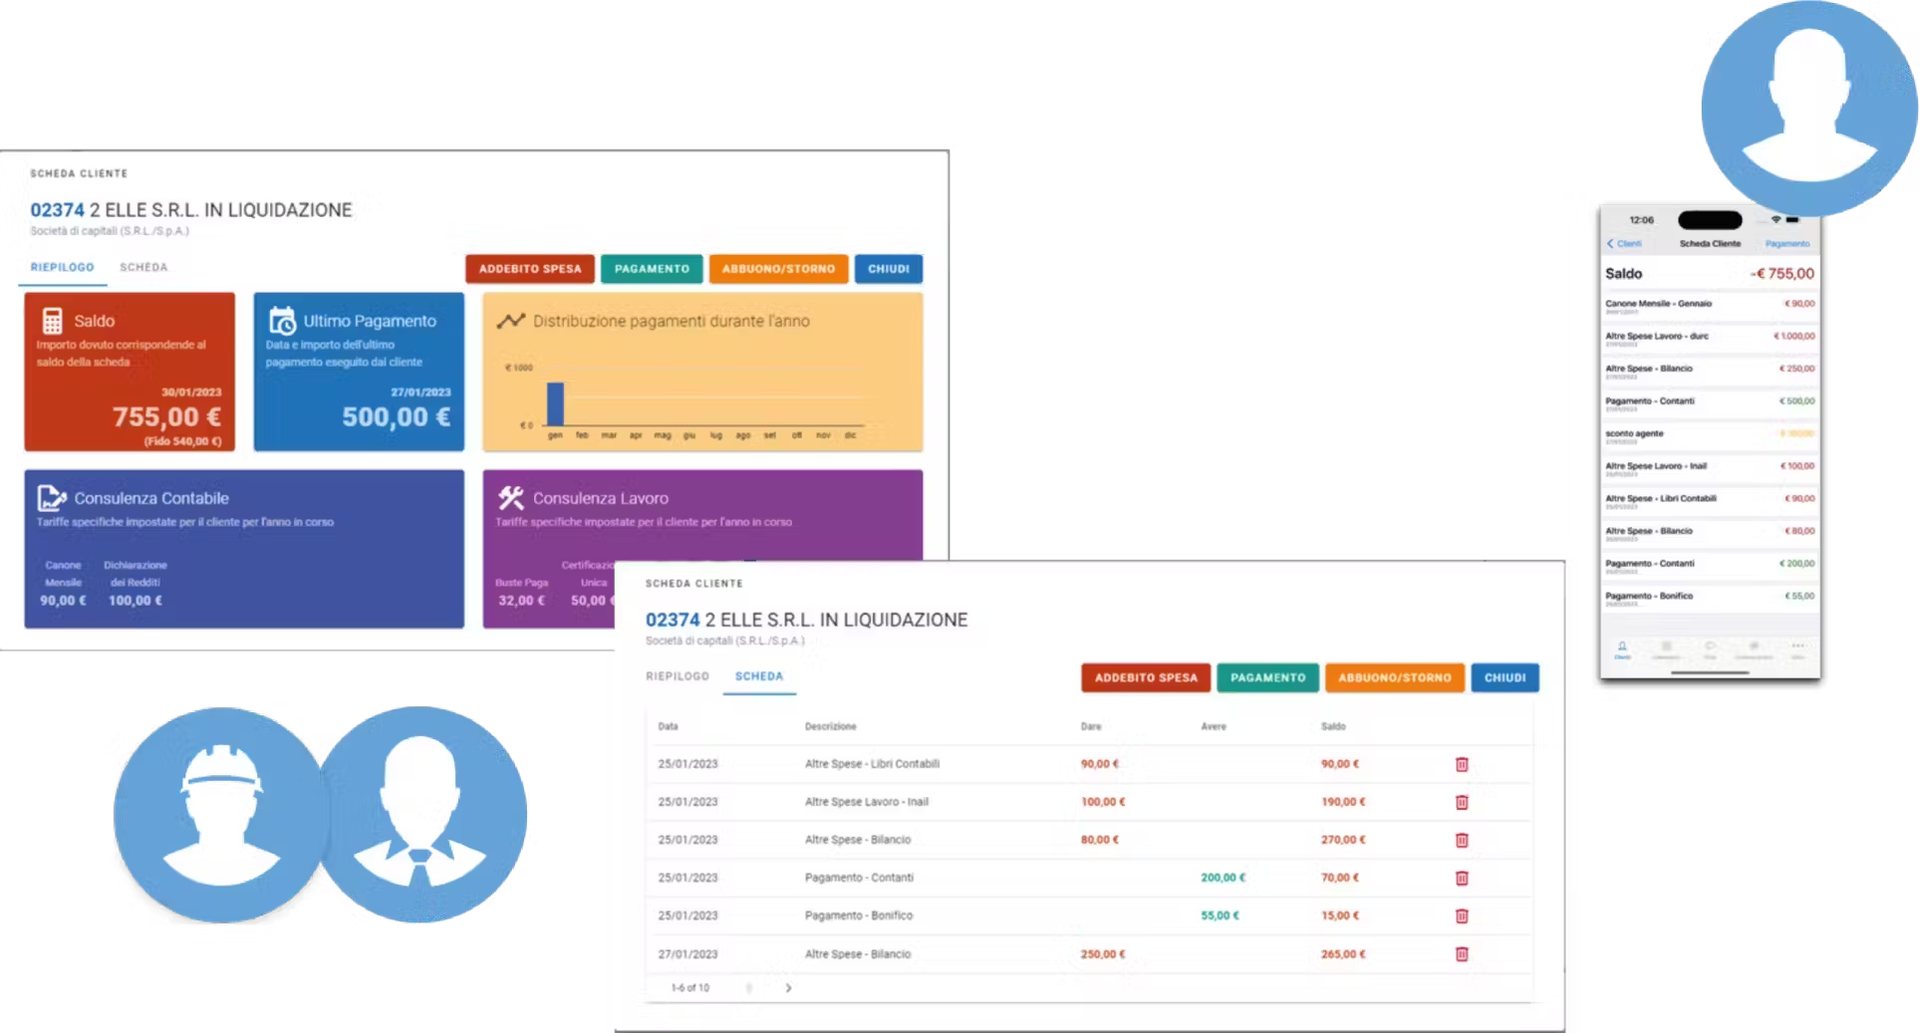Click green Pagamento button in the Riepilogo window
This screenshot has width=1920, height=1033.
[x=652, y=269]
